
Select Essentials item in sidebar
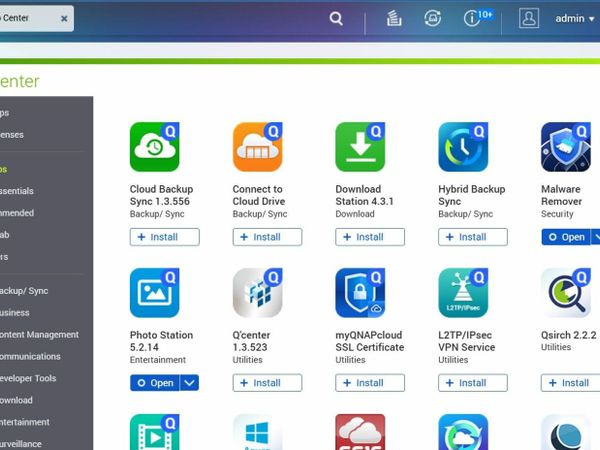[17, 191]
